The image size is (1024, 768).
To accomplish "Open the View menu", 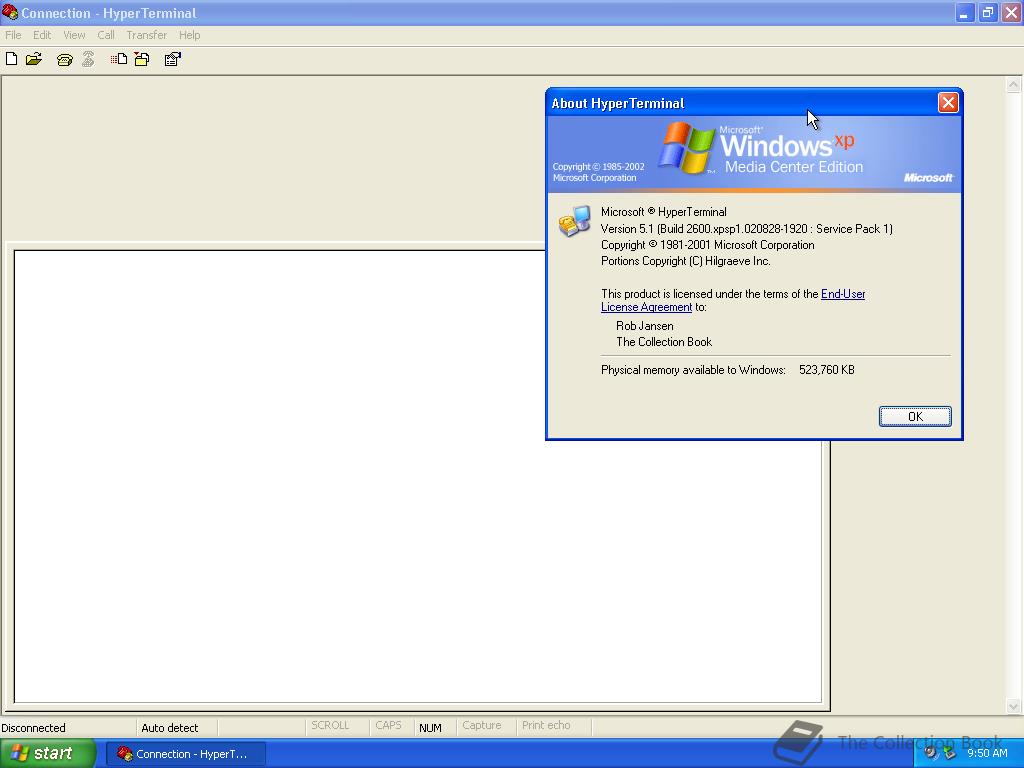I will coord(74,35).
